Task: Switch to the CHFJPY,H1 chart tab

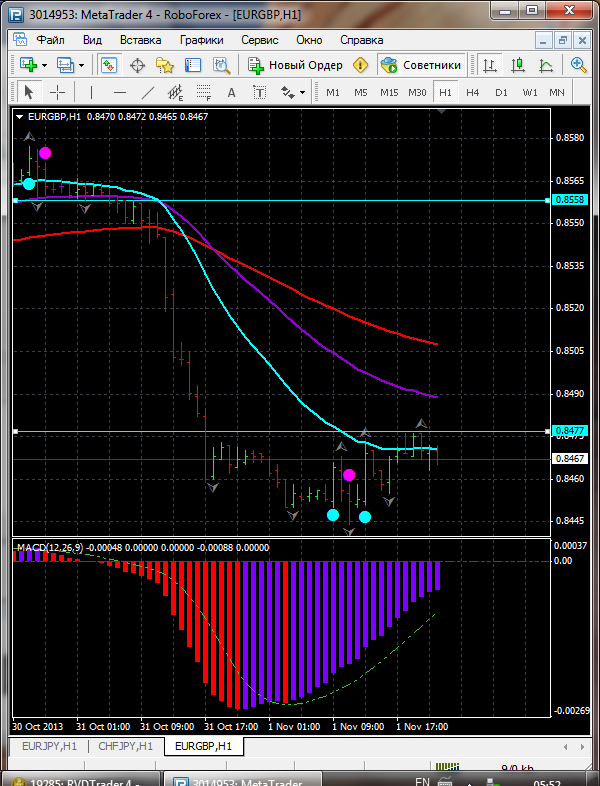Action: (125, 746)
